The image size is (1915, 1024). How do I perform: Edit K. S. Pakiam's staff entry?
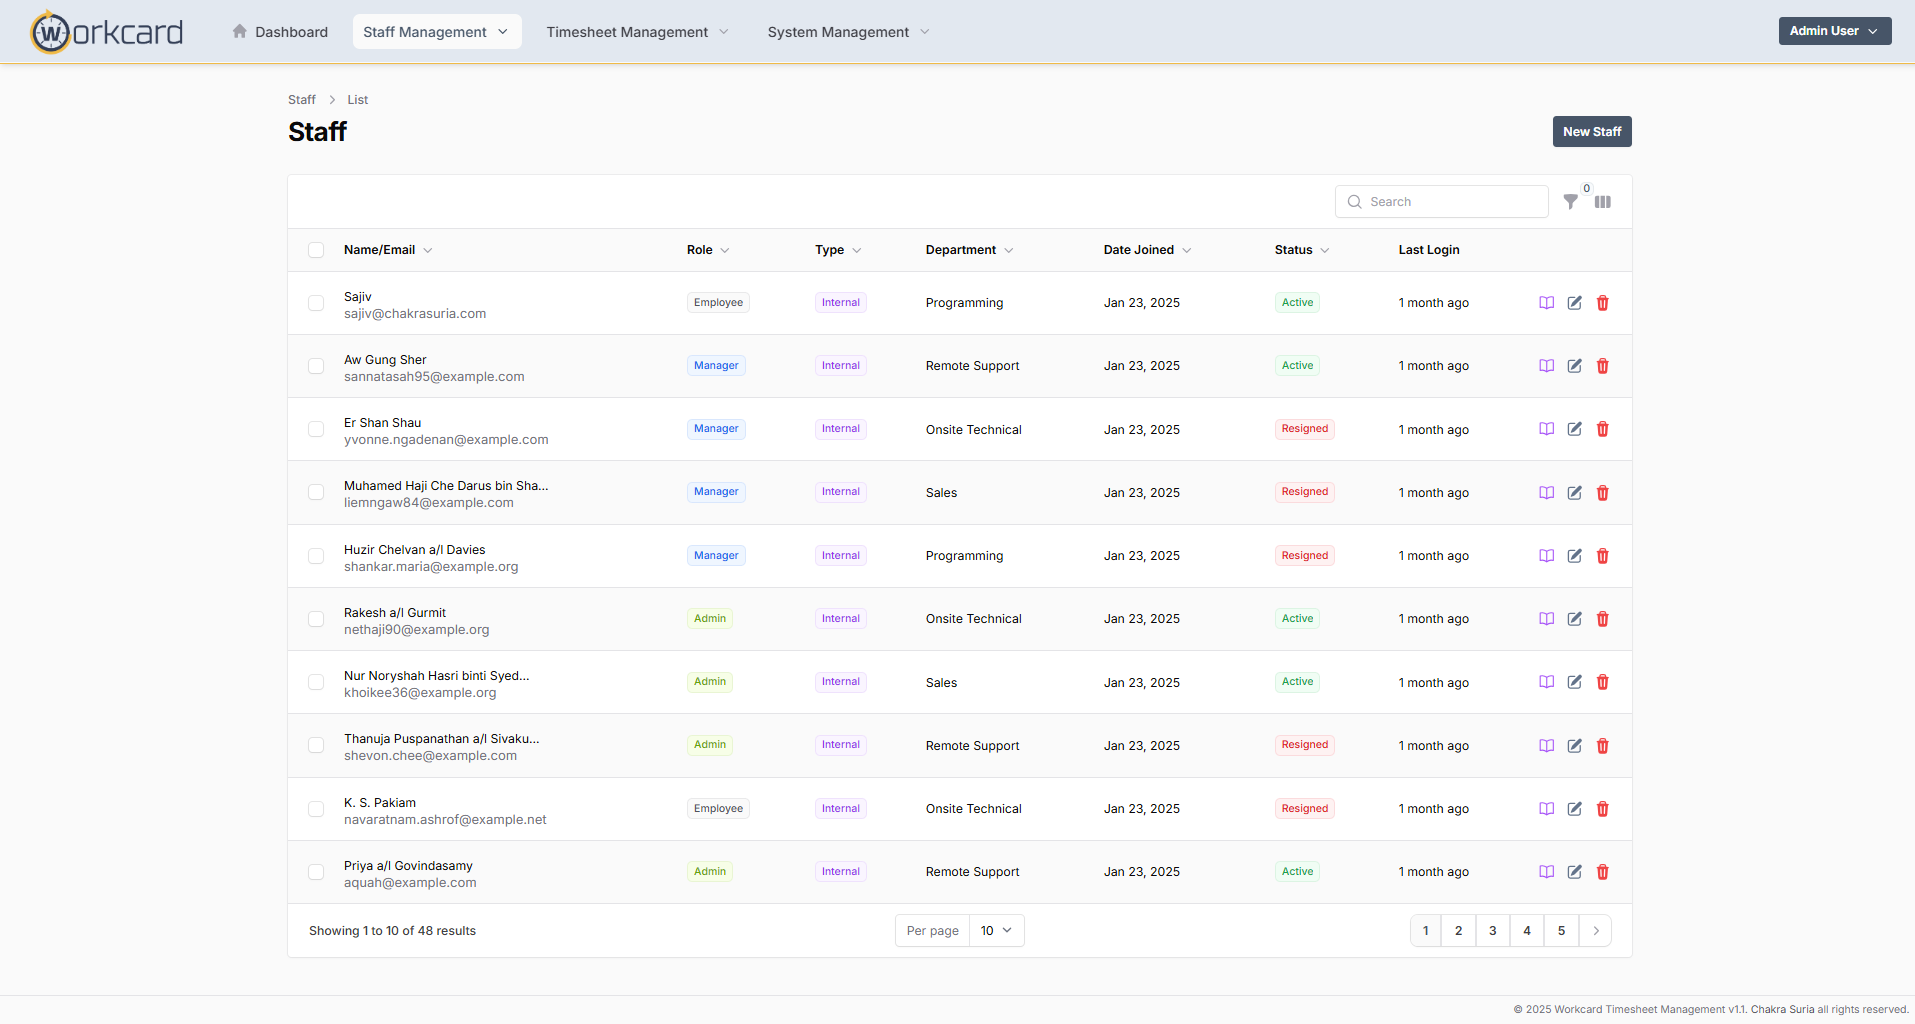coord(1574,809)
